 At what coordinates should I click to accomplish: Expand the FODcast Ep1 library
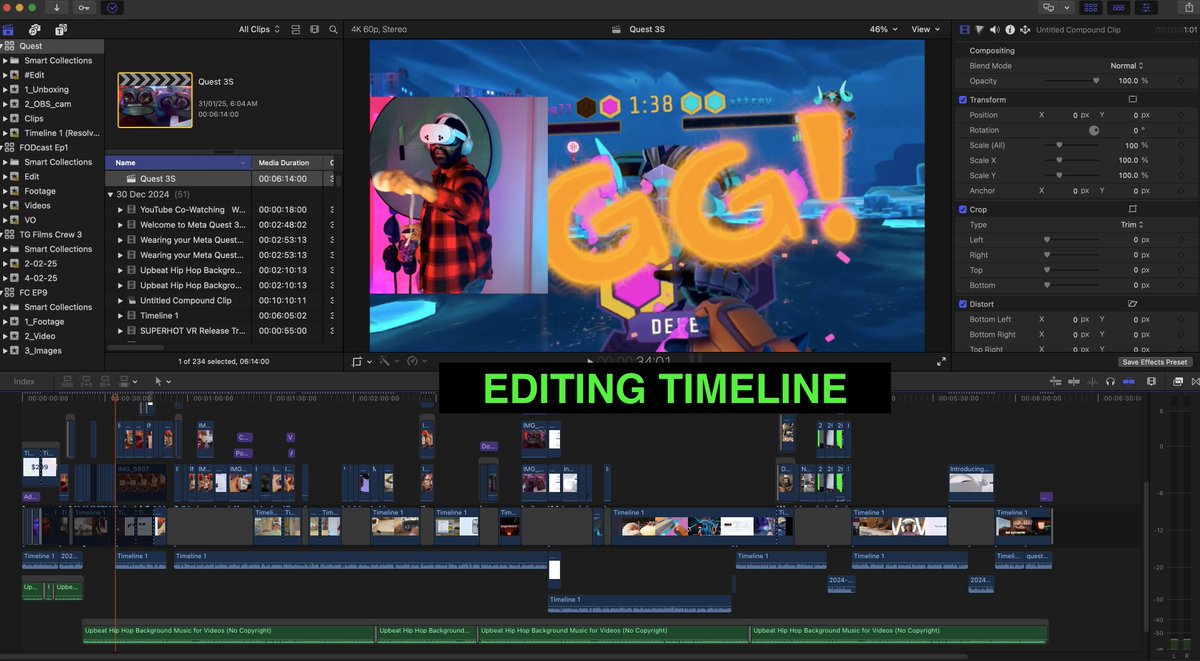5,147
